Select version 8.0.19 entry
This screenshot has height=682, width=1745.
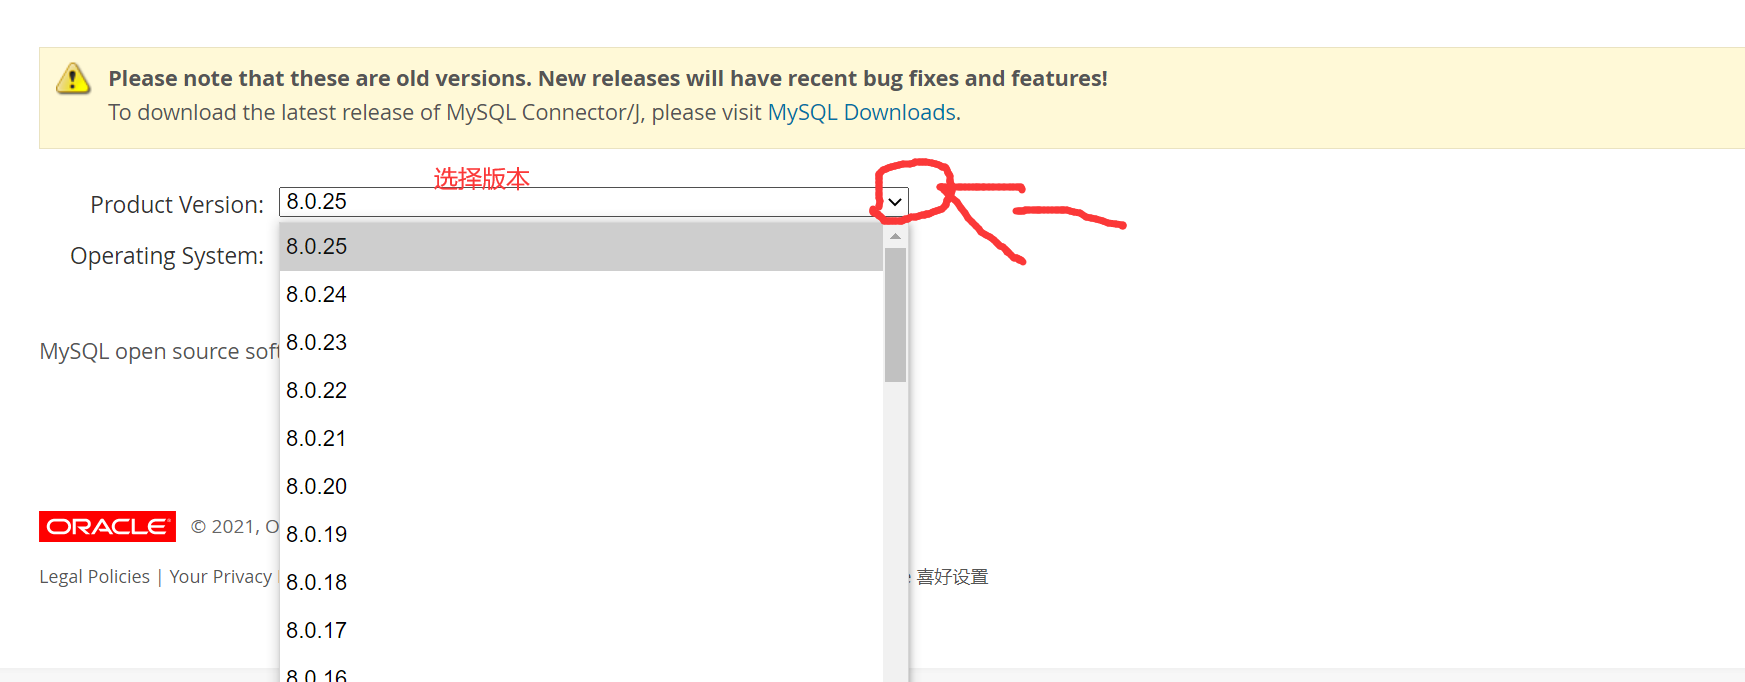pyautogui.click(x=582, y=534)
